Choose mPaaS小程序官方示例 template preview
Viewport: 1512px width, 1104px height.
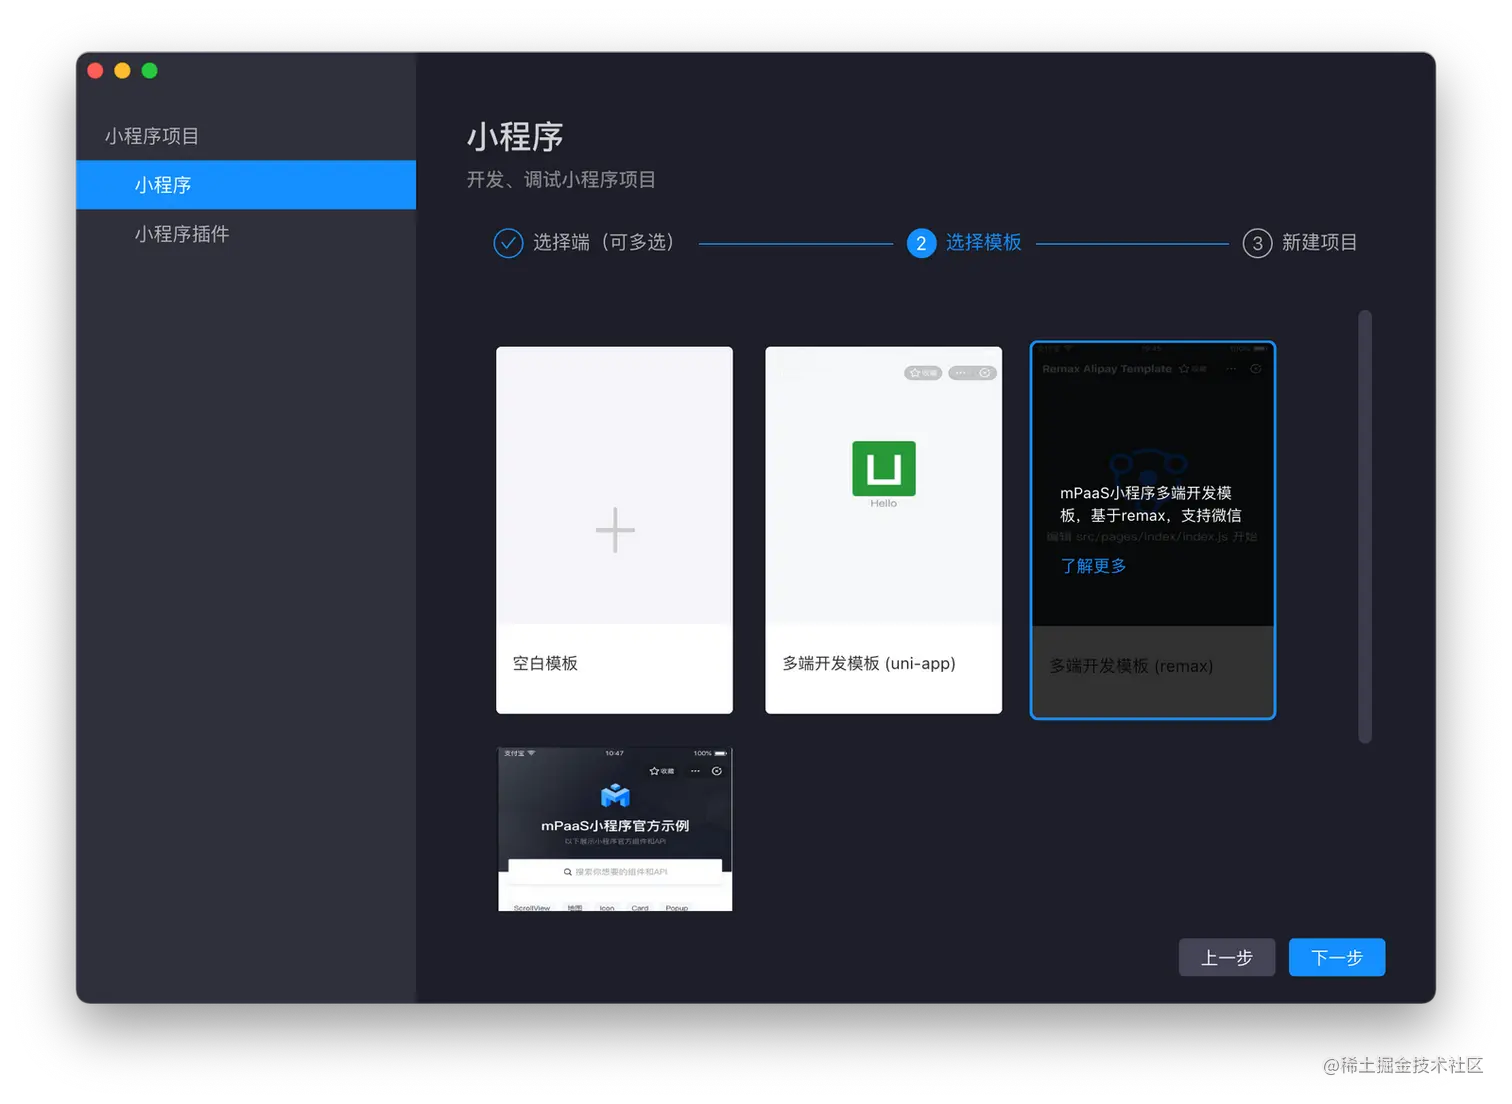[x=615, y=829]
